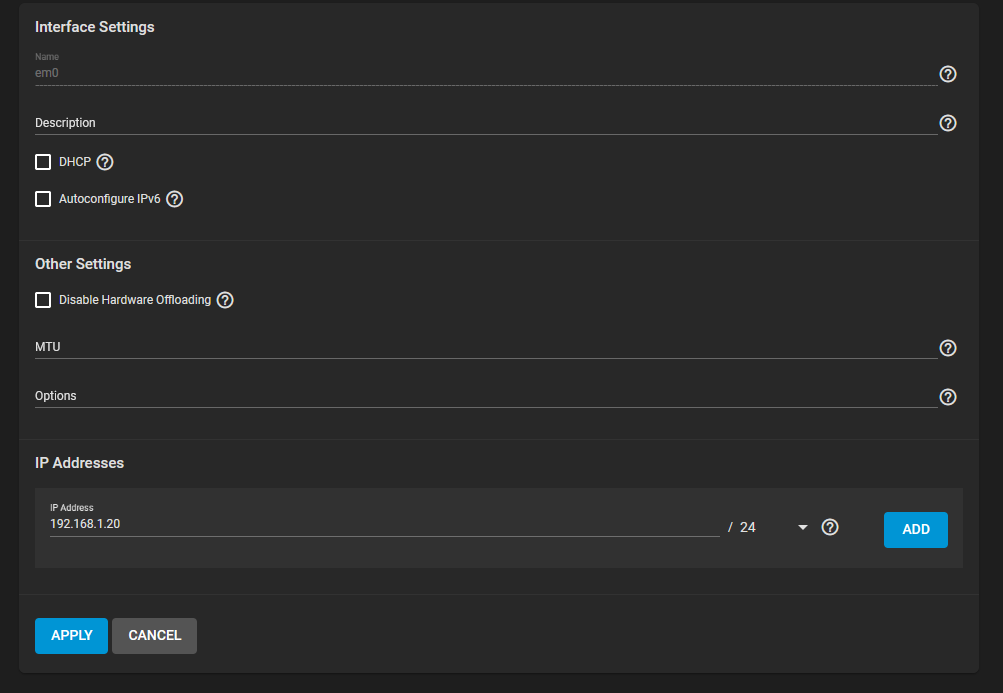Open Disable Hardware Offloading help icon
1003x693 pixels.
click(225, 300)
